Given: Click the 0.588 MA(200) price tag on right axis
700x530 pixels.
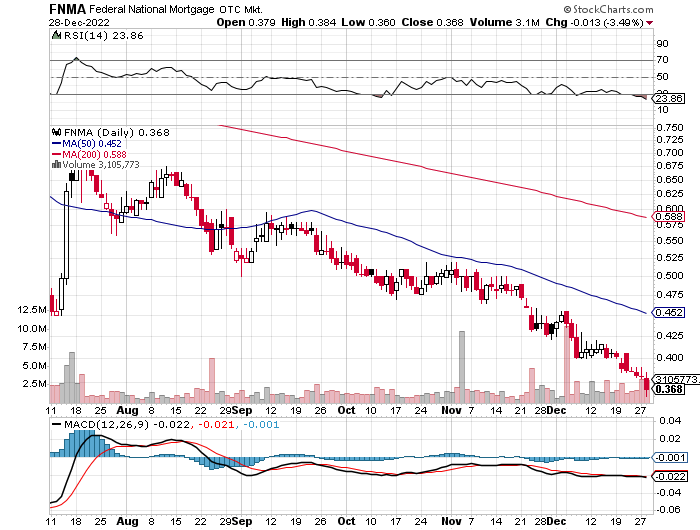Looking at the screenshot, I should click(x=668, y=217).
